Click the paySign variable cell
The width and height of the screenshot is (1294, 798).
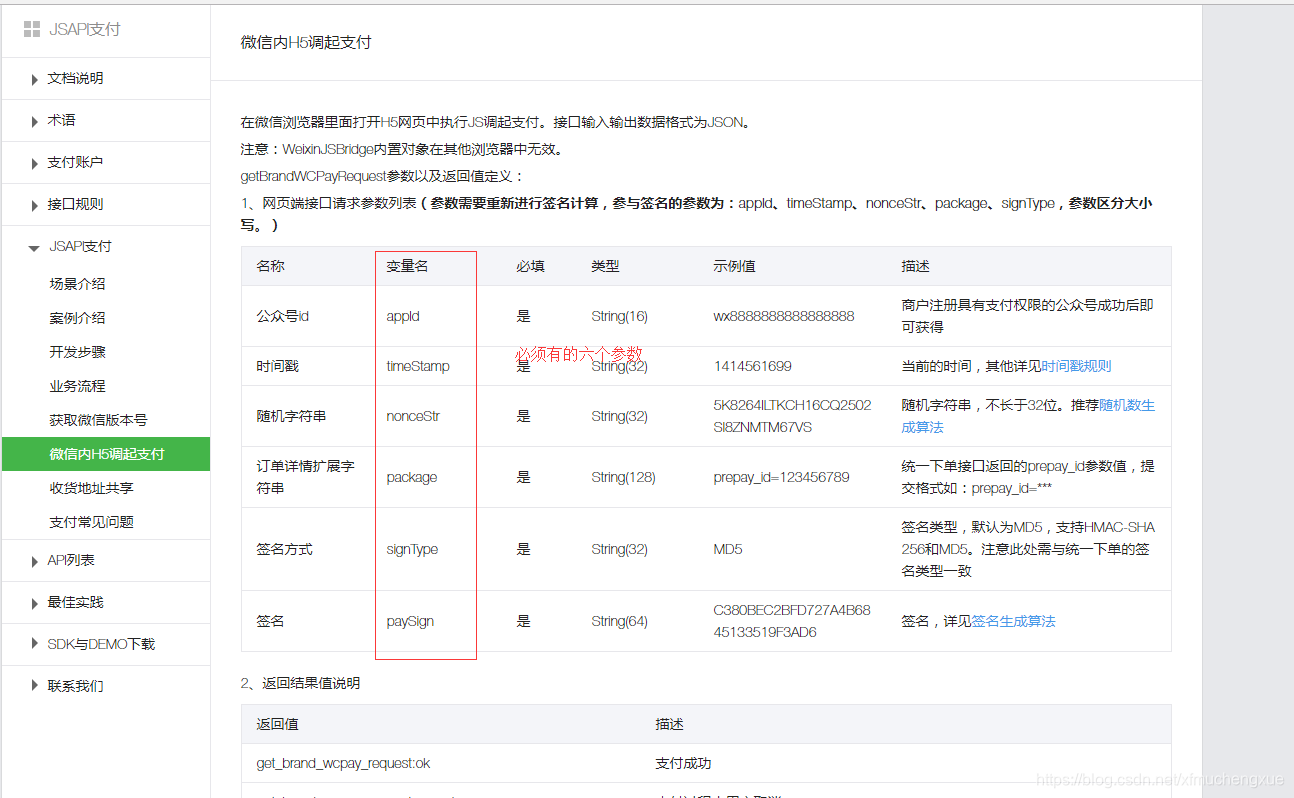coord(410,621)
